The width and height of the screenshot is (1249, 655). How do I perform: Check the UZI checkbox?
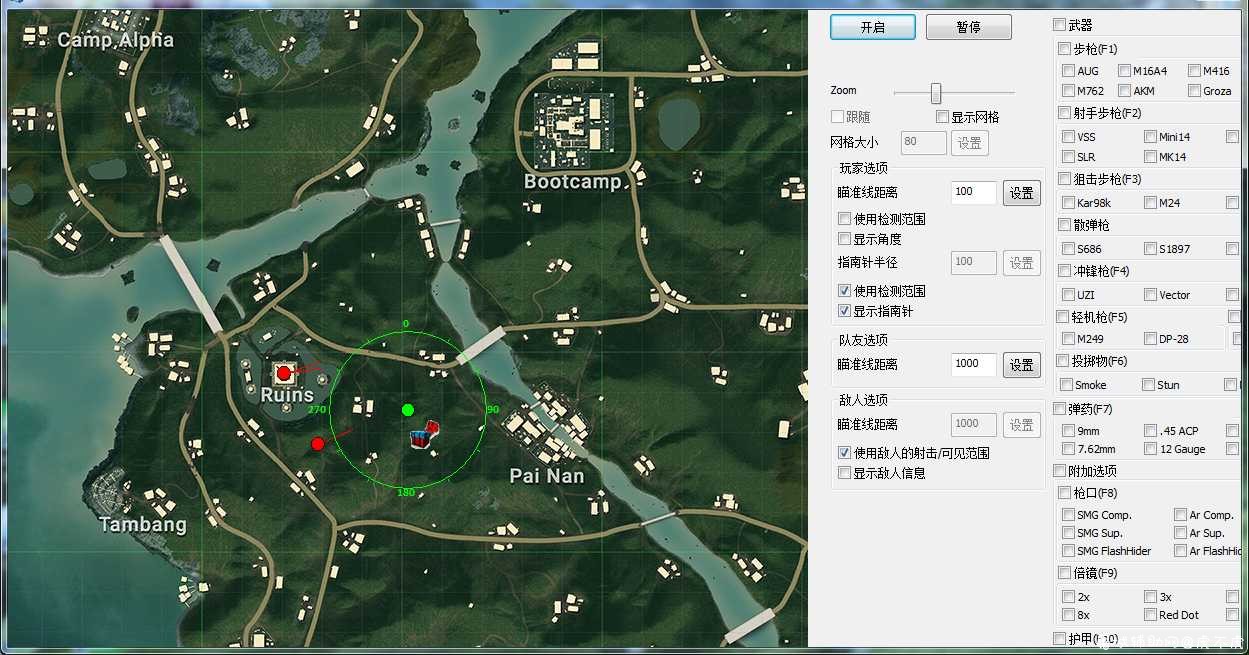1068,295
